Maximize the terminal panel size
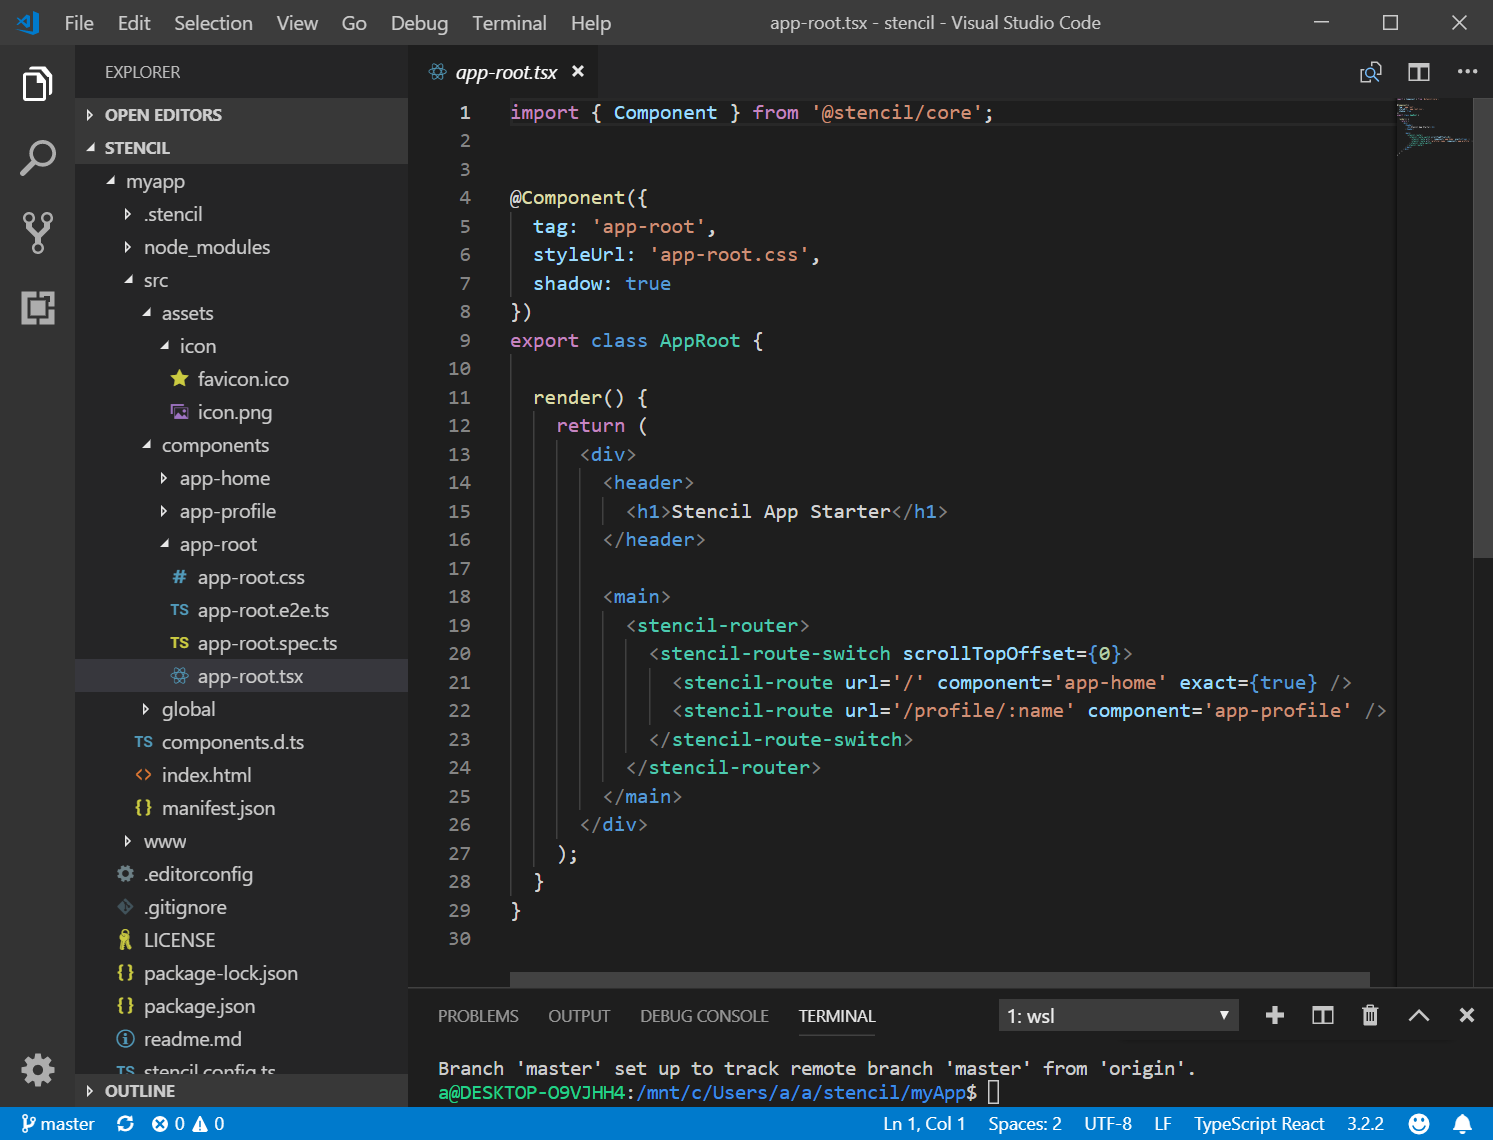Screen dimensions: 1493x1140 (1418, 1016)
